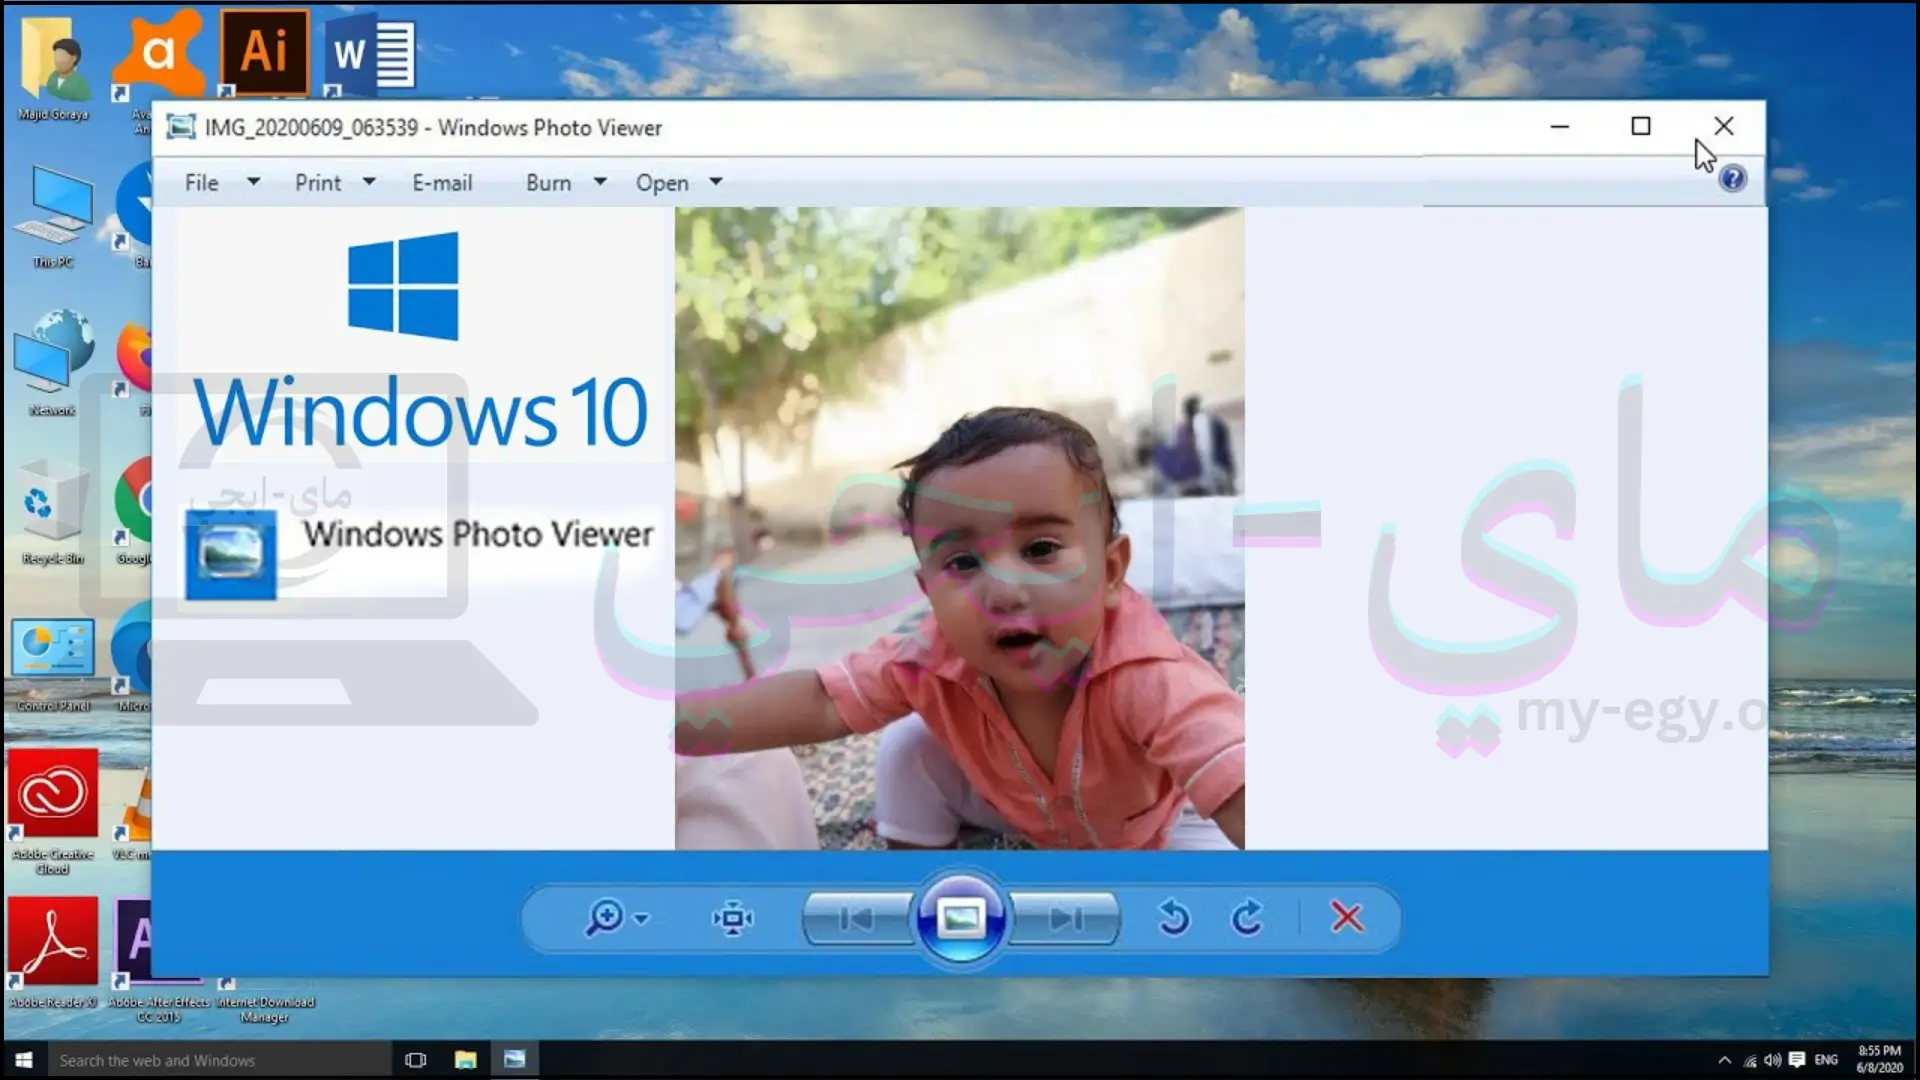Open the Control Panel desktop icon

coord(53,664)
